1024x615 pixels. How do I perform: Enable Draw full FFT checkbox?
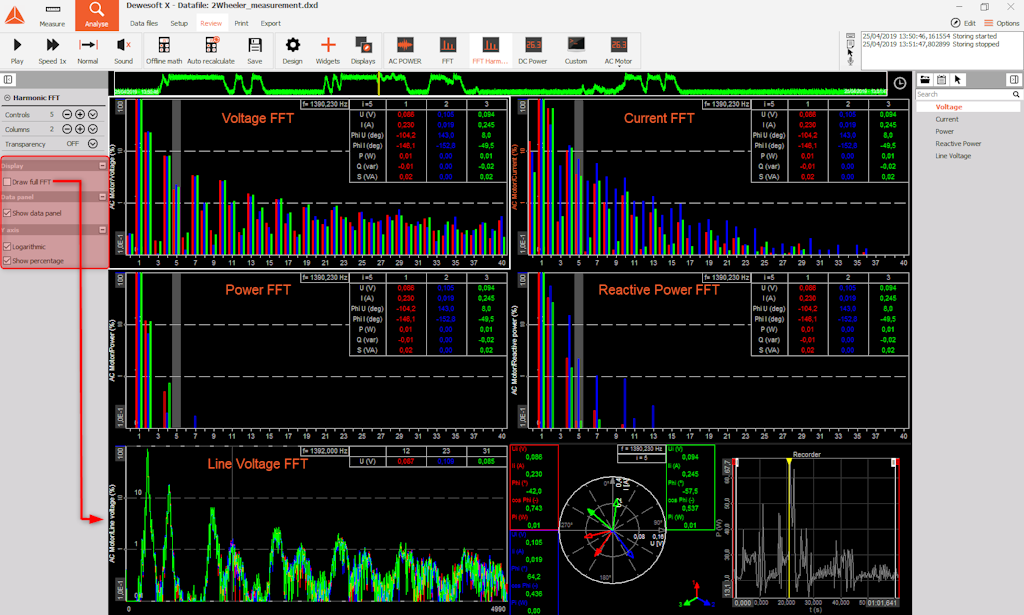pos(7,182)
